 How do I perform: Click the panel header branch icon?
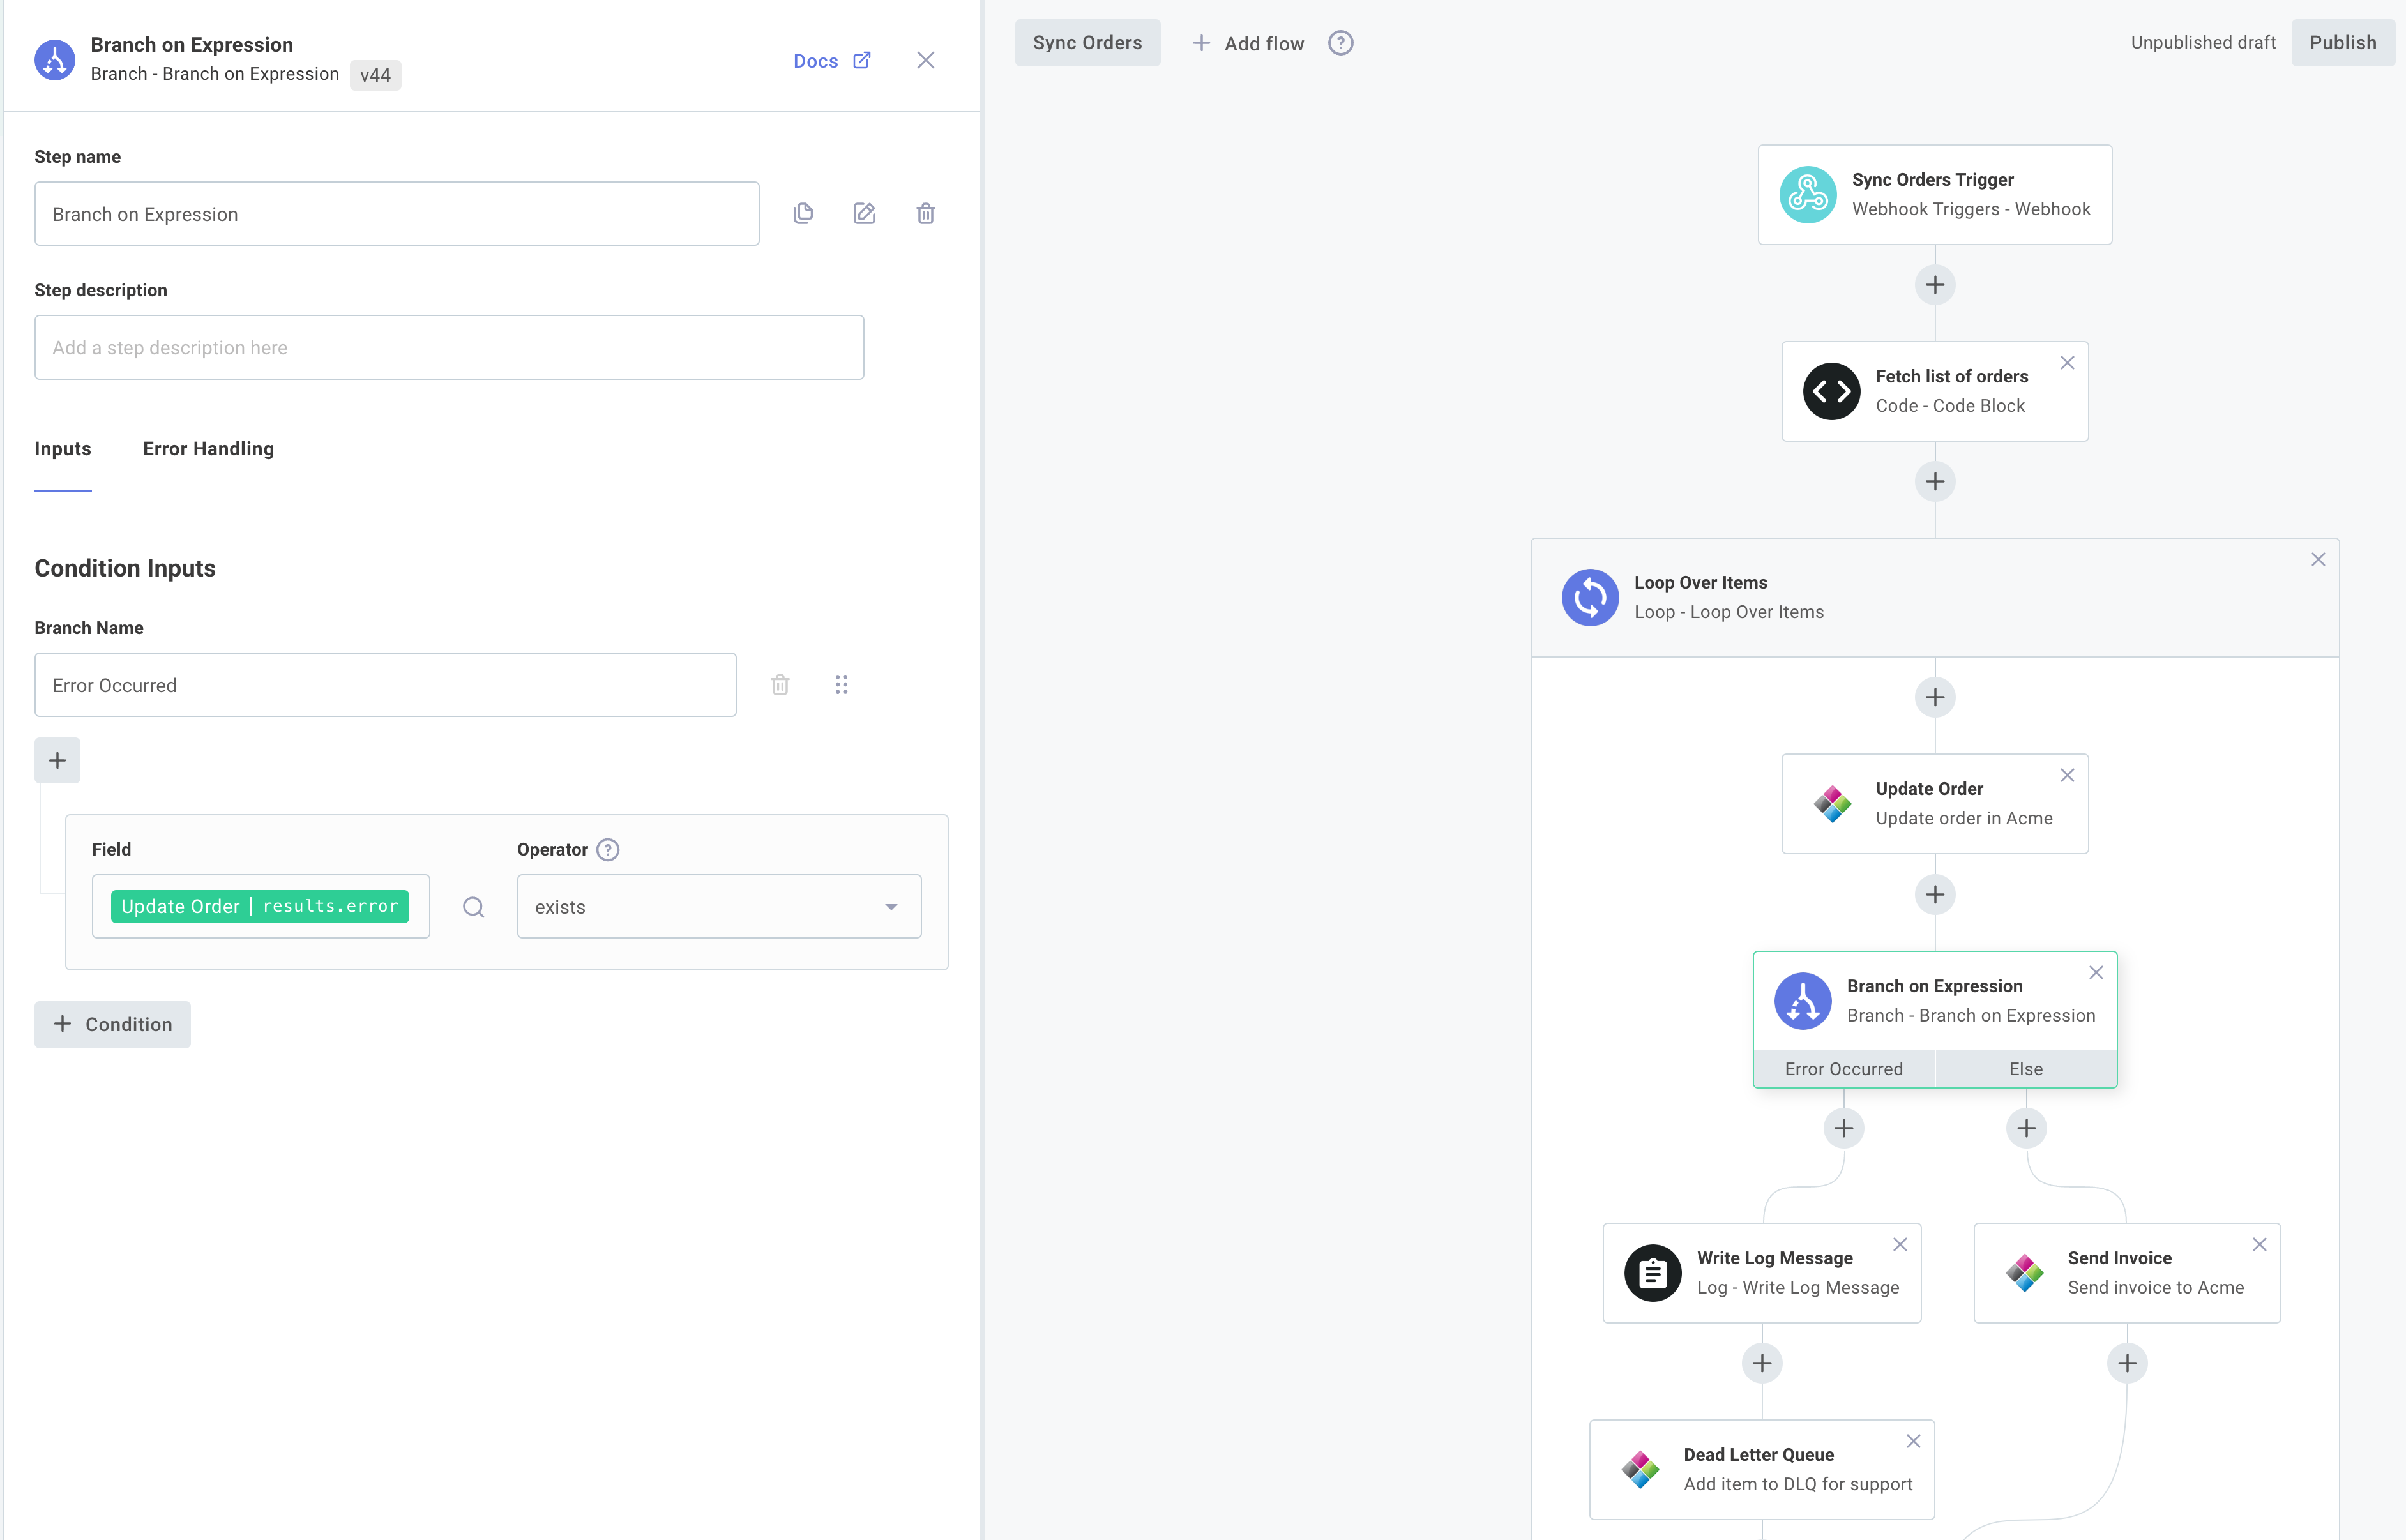55,60
